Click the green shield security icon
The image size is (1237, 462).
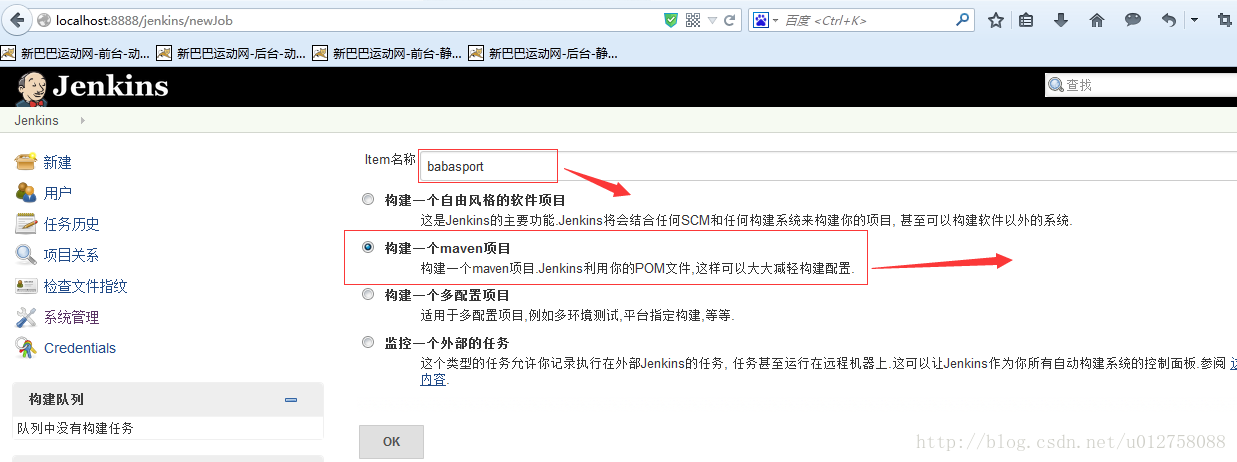tap(671, 20)
